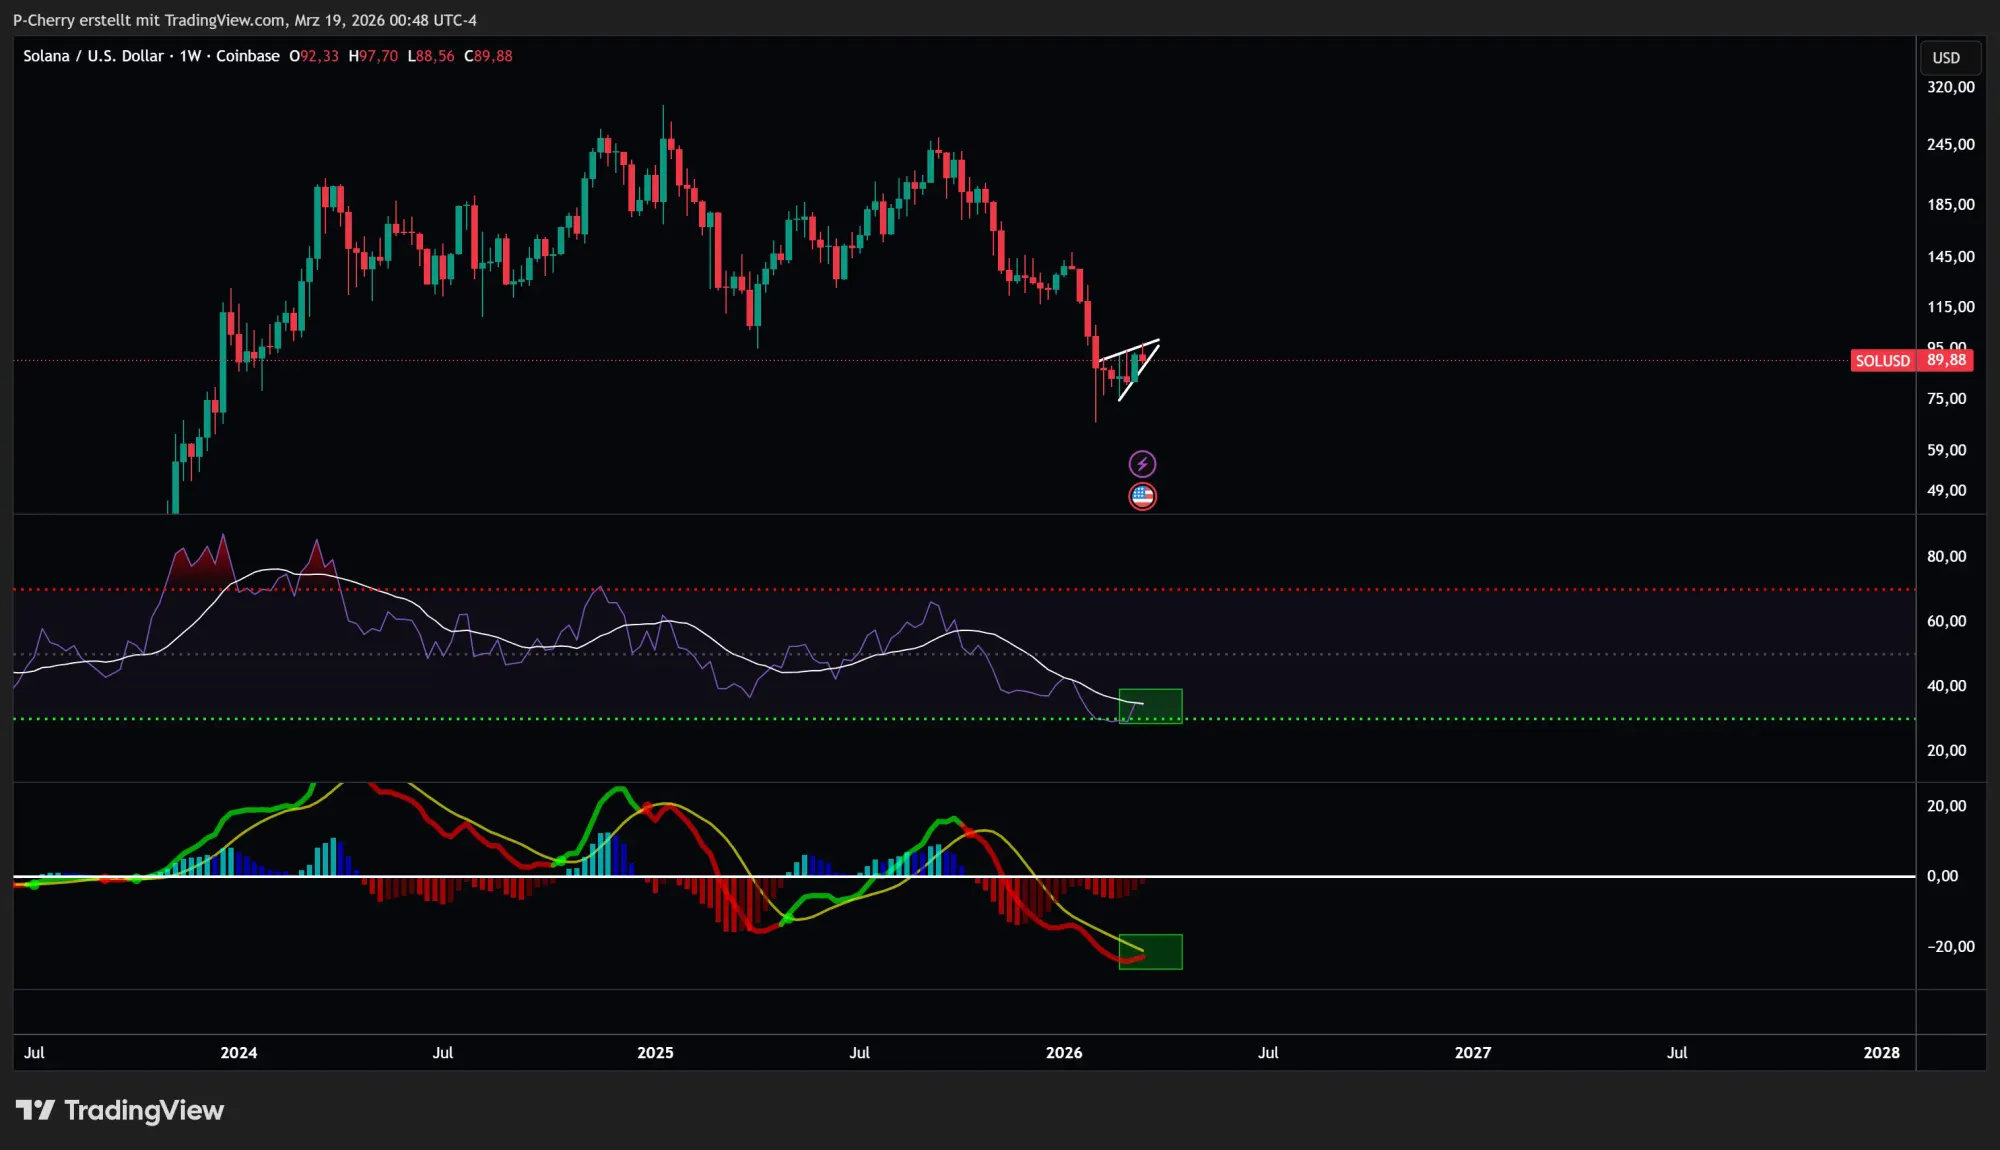The image size is (2000, 1150).
Task: Click the US flag economic event icon
Action: pyautogui.click(x=1142, y=496)
